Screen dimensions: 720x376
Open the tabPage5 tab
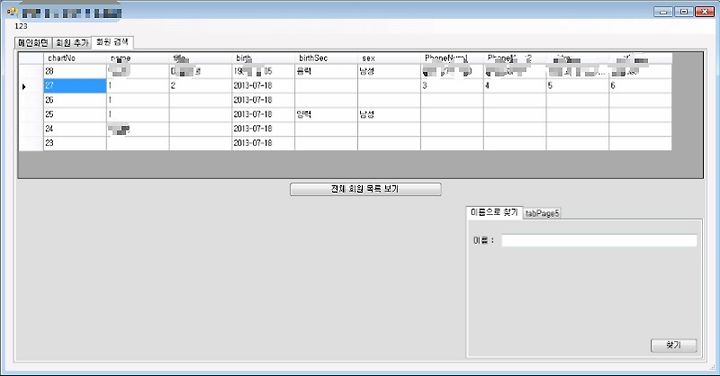[x=542, y=213]
